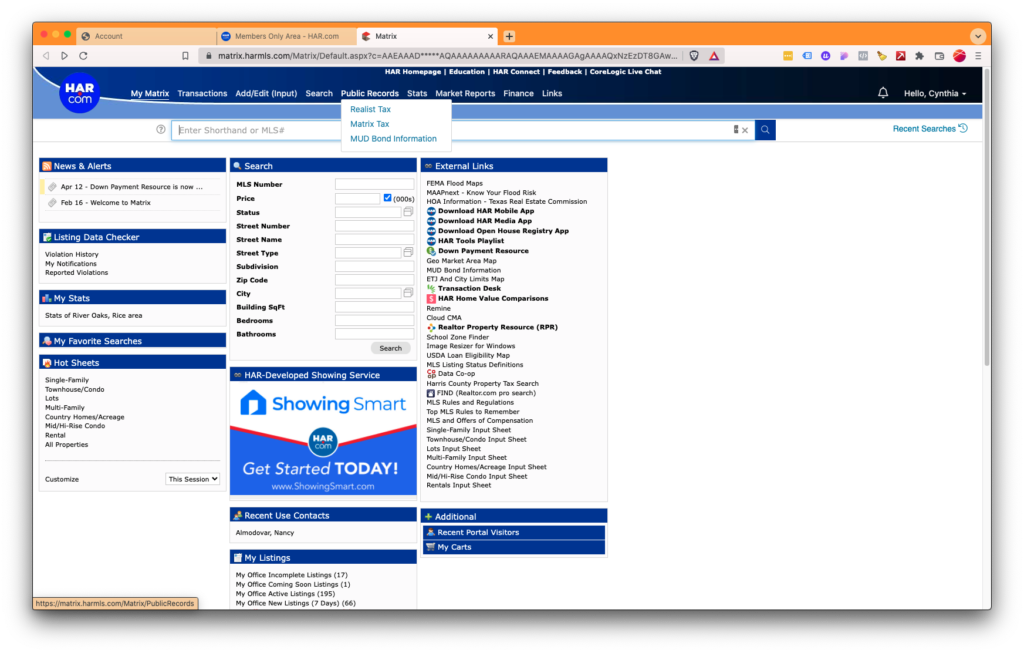Open the My Matrix menu
Image resolution: width=1024 pixels, height=653 pixels.
point(150,93)
